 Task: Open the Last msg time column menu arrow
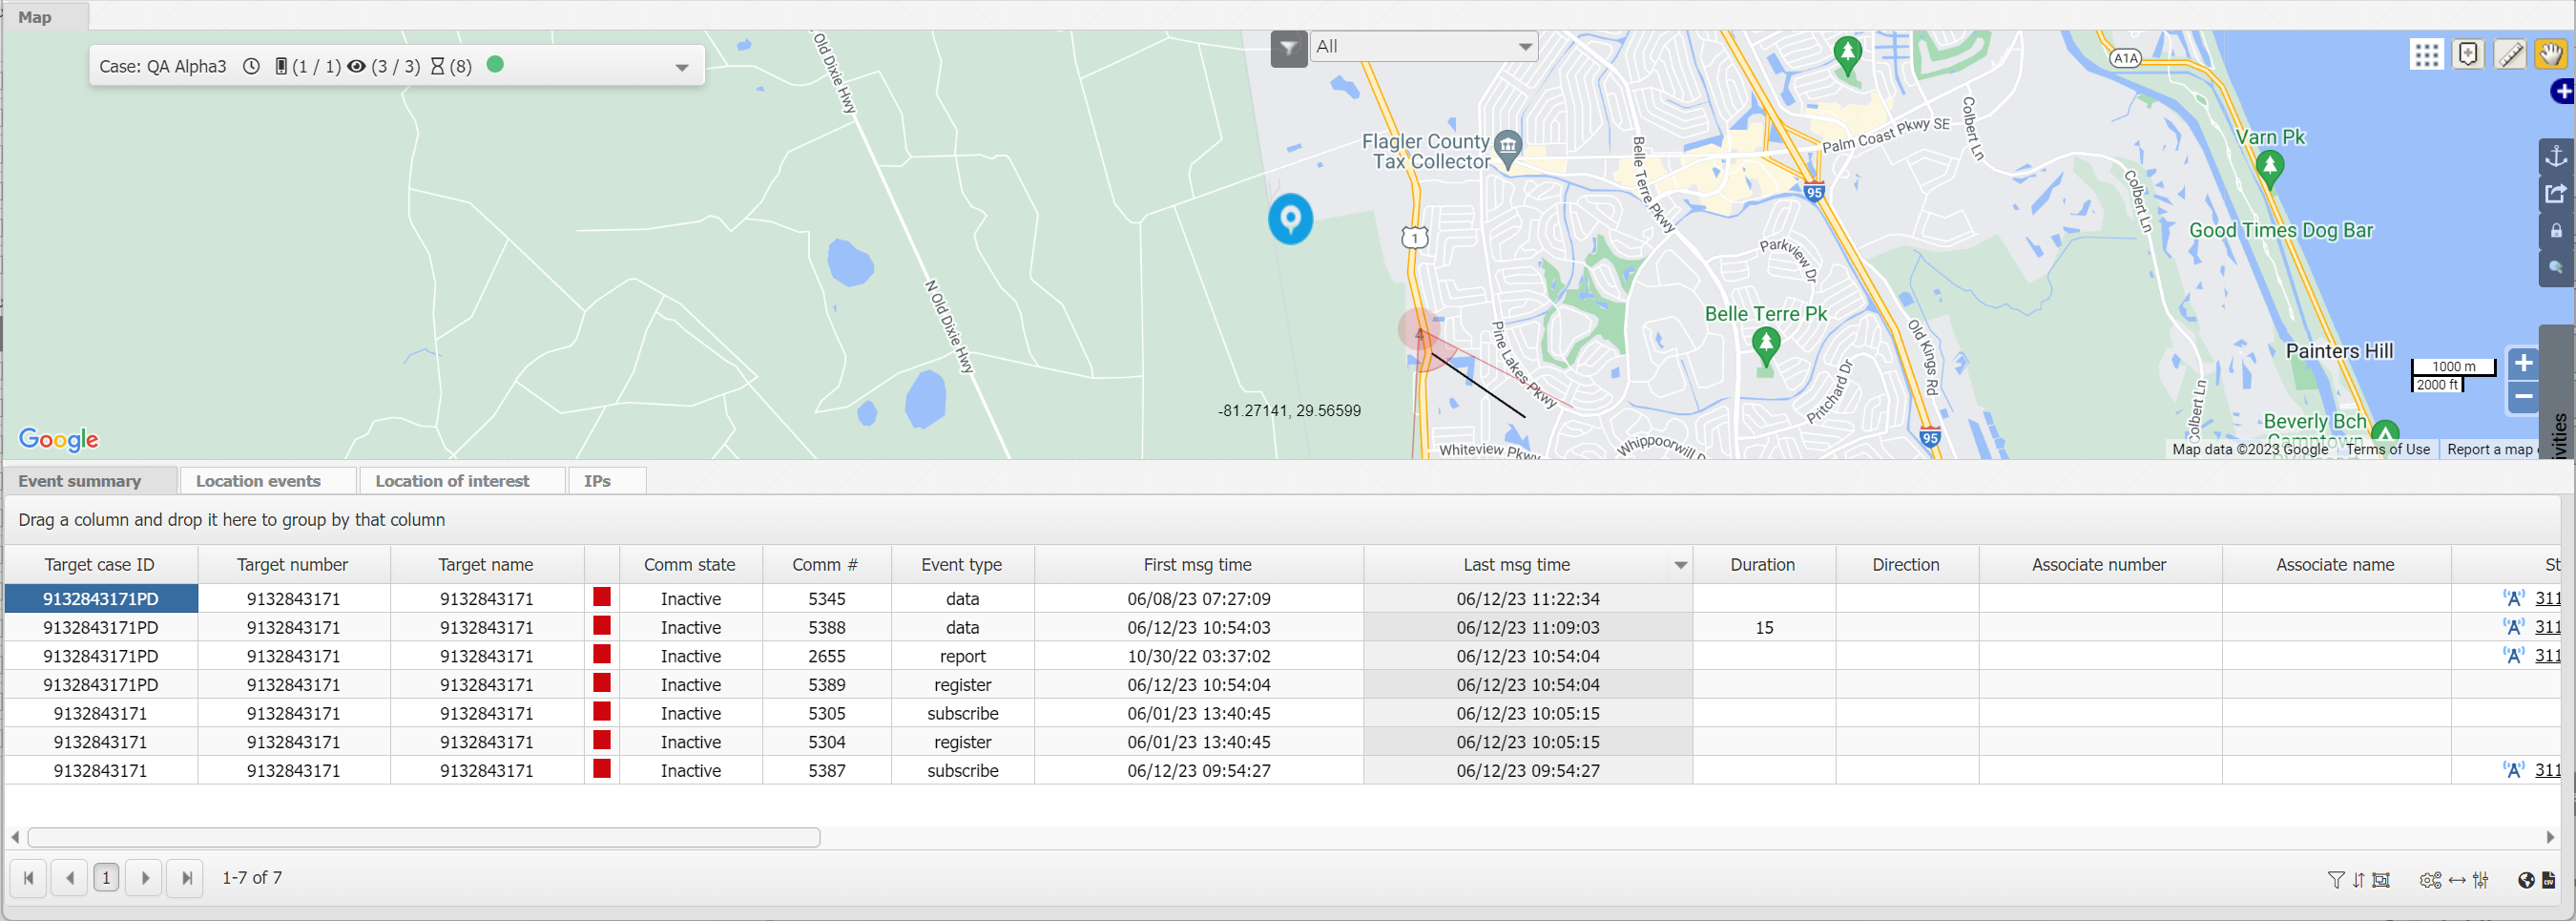pyautogui.click(x=1680, y=565)
